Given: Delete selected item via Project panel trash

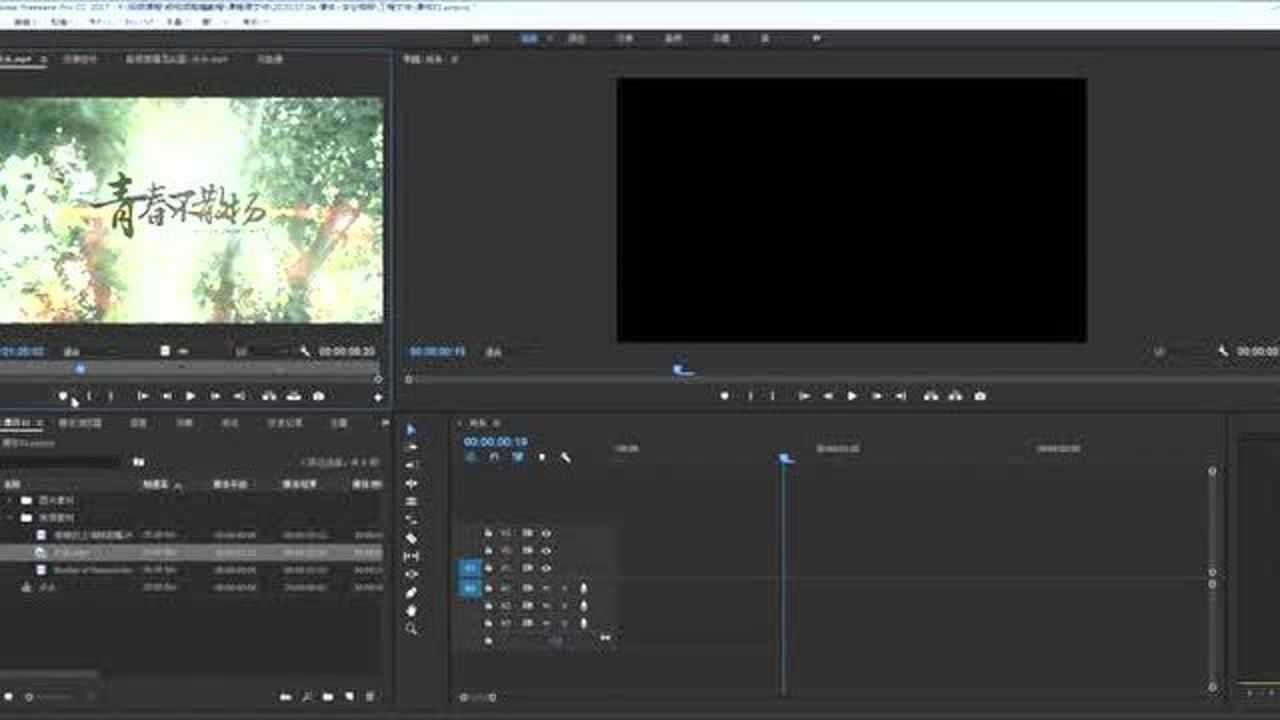Looking at the screenshot, I should coord(370,696).
